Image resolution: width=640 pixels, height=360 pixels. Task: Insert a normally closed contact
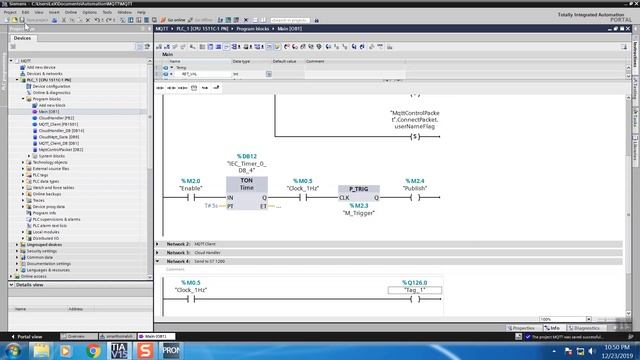(x=171, y=88)
